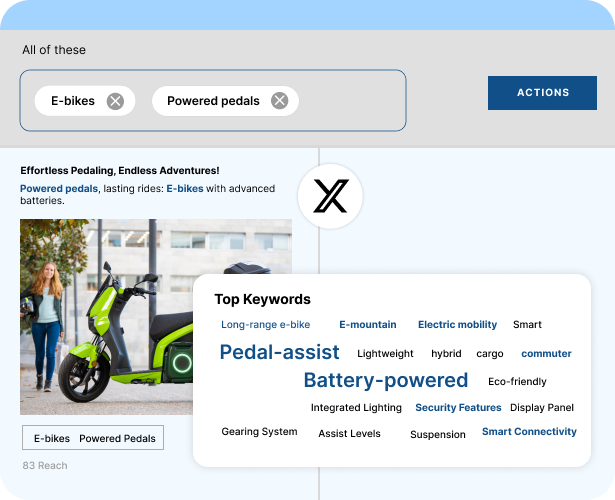Select the Pedal-assist keyword

click(x=279, y=352)
